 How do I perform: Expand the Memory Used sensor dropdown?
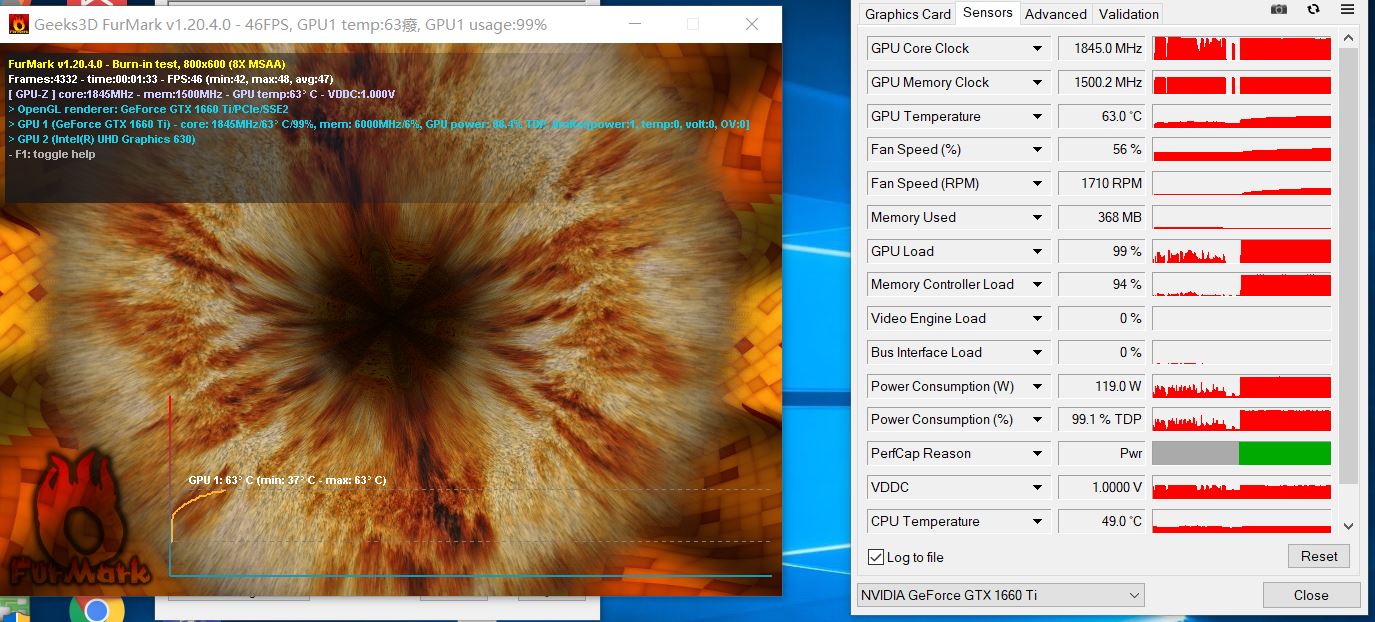point(1038,217)
